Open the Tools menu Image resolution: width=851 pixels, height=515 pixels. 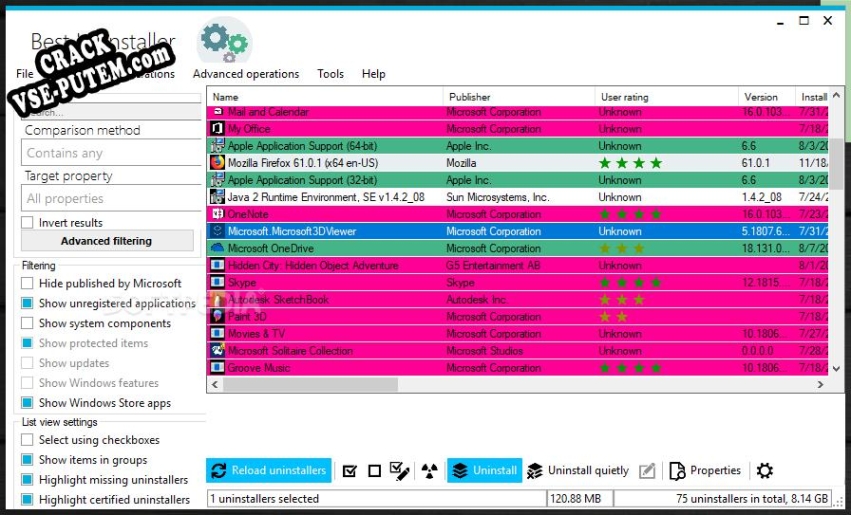coord(331,74)
